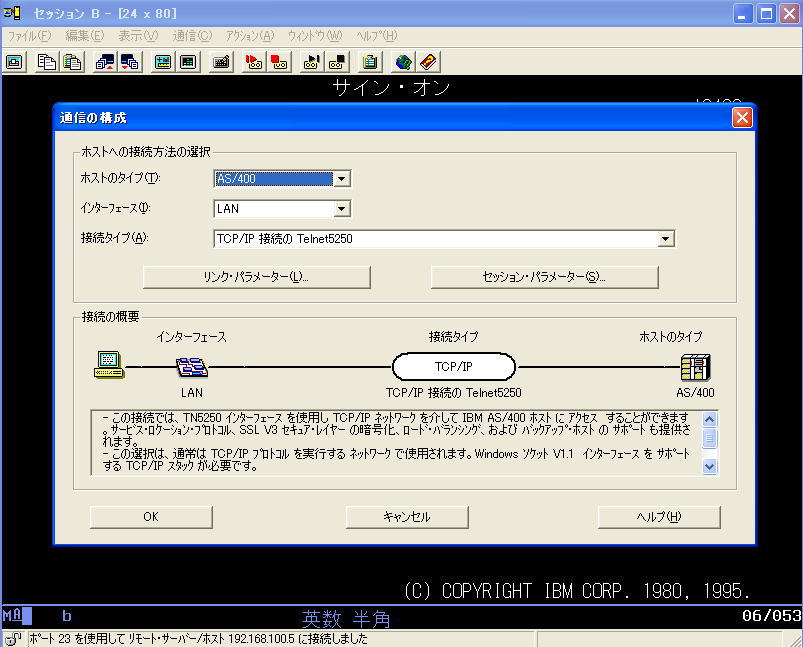Click the 英数 半角 input mode indicator

click(x=346, y=619)
